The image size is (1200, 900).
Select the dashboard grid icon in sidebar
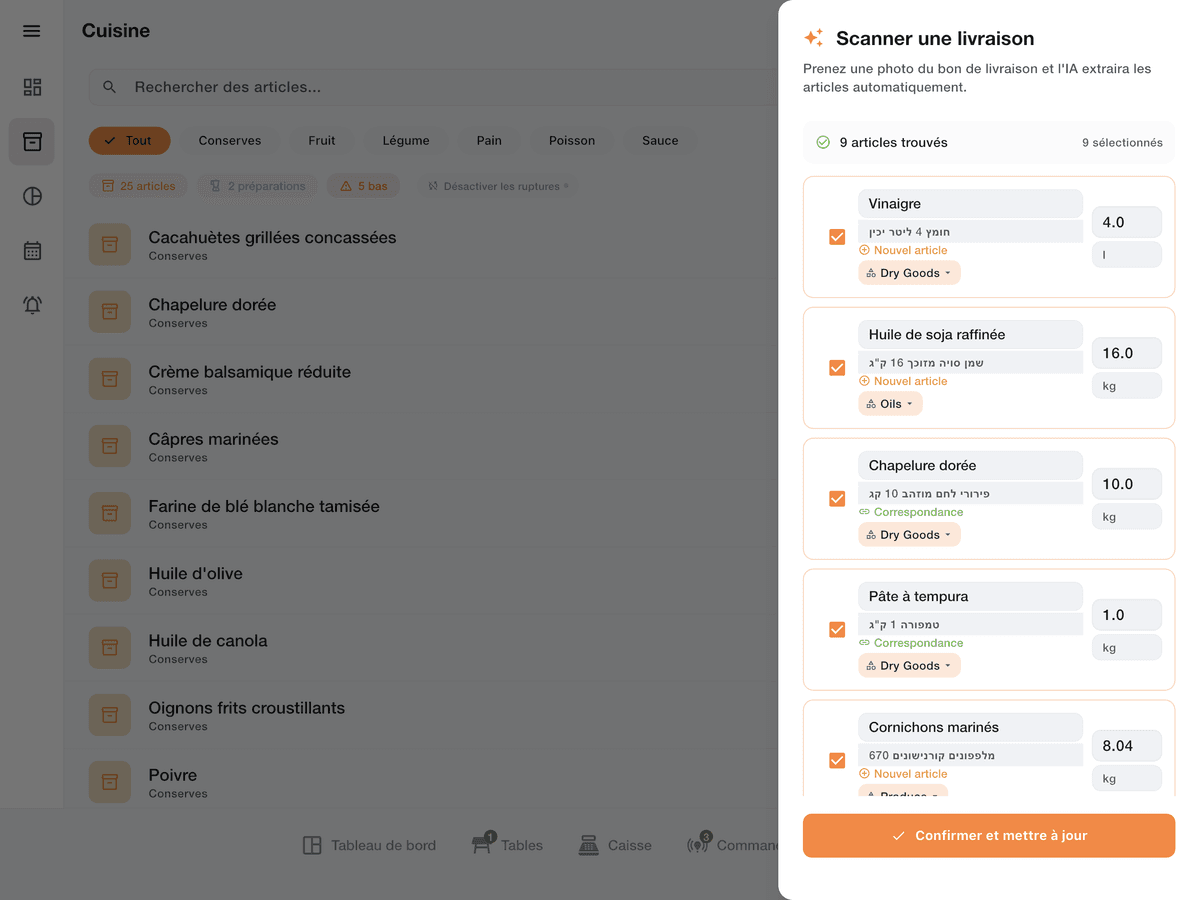31,87
